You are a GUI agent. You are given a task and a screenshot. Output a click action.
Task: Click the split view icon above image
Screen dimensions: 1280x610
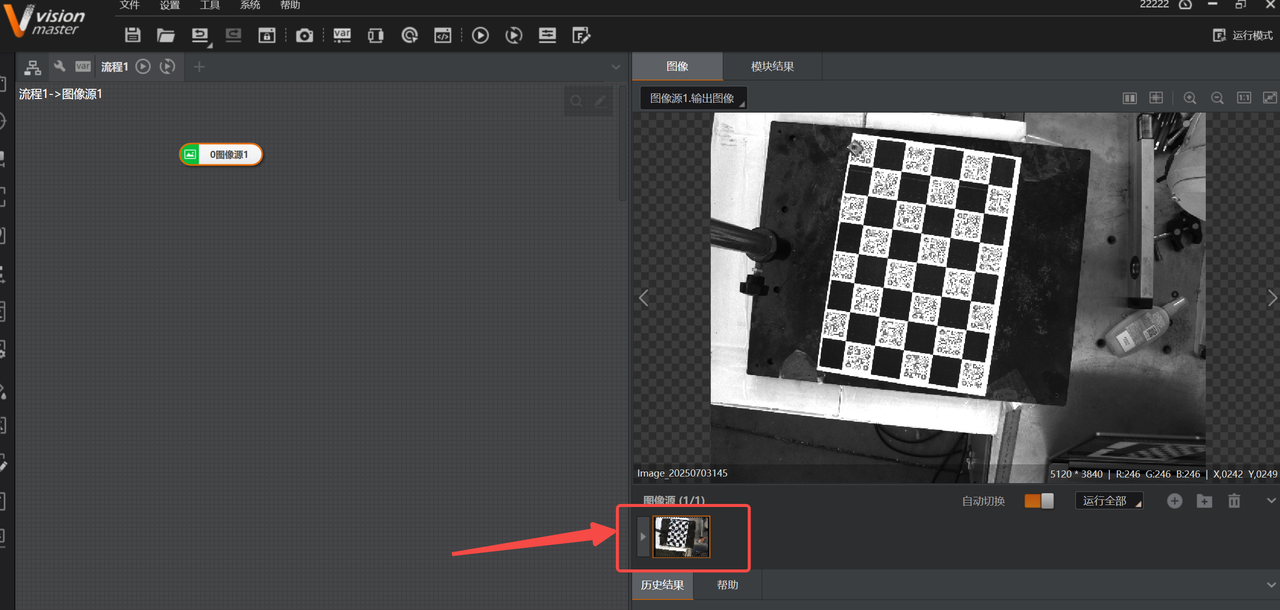[1129, 98]
